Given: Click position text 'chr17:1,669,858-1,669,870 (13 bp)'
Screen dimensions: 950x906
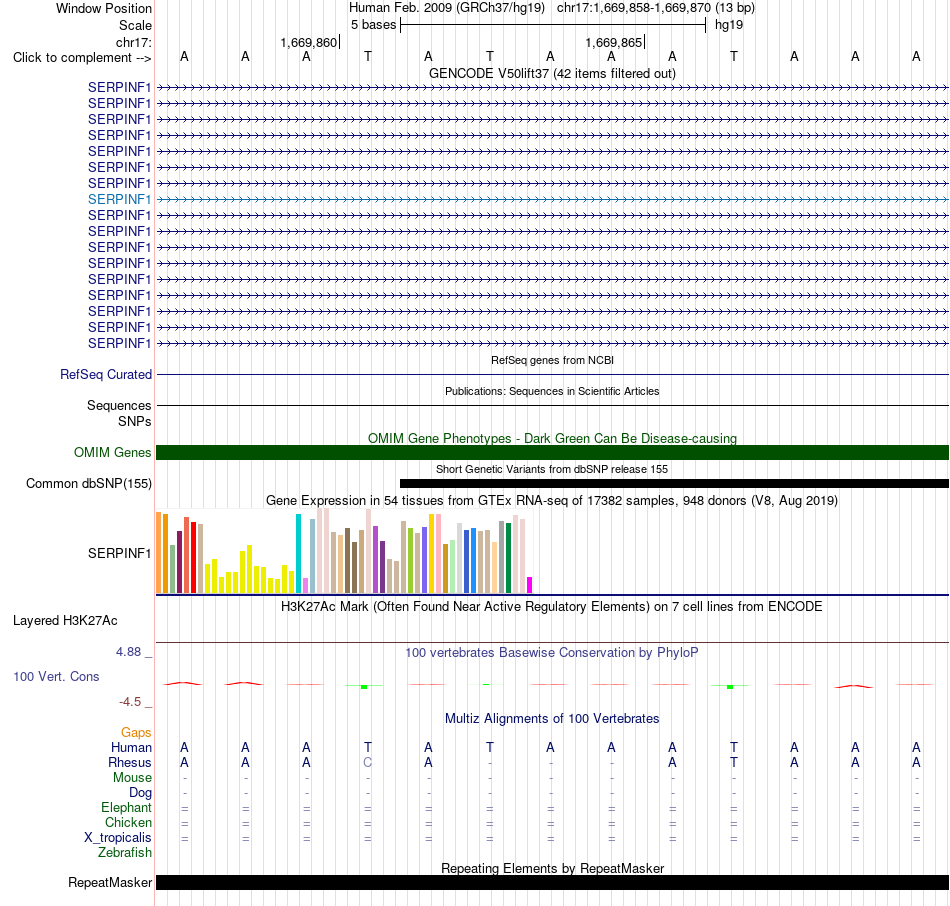Looking at the screenshot, I should (x=656, y=8).
